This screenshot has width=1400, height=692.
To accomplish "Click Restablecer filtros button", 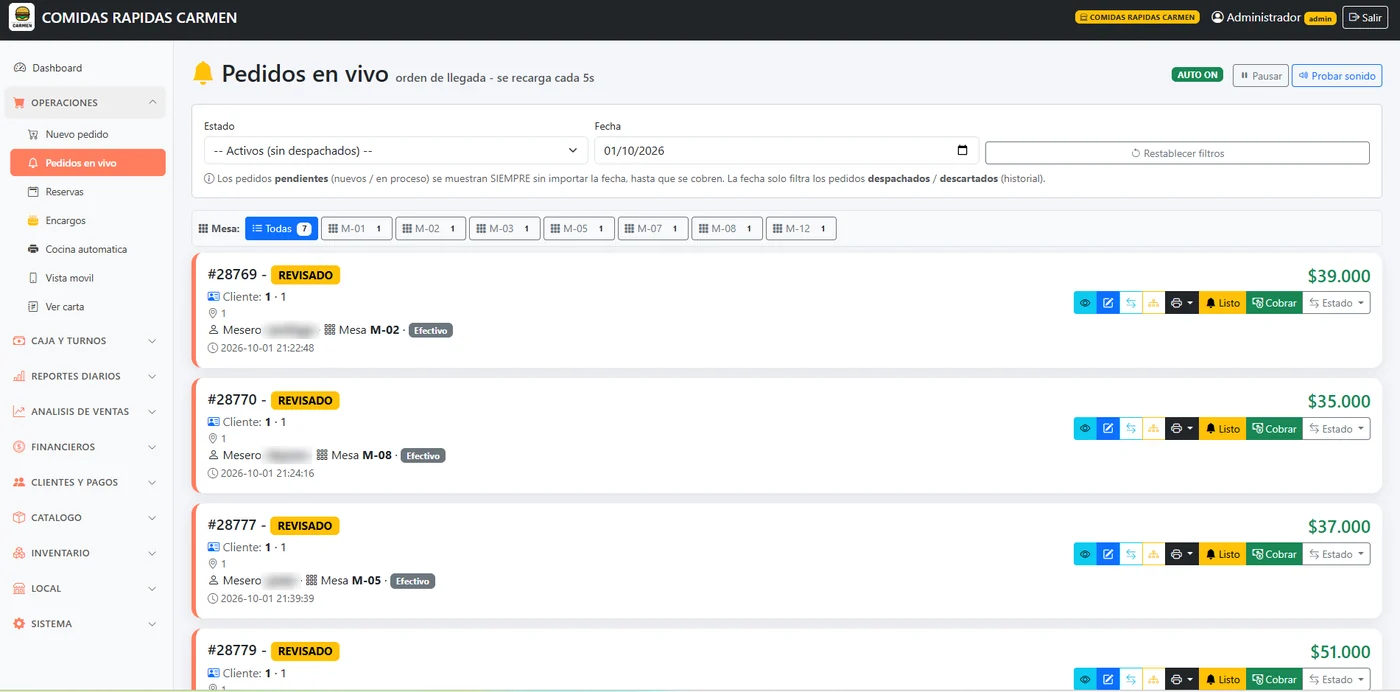I will (1177, 153).
